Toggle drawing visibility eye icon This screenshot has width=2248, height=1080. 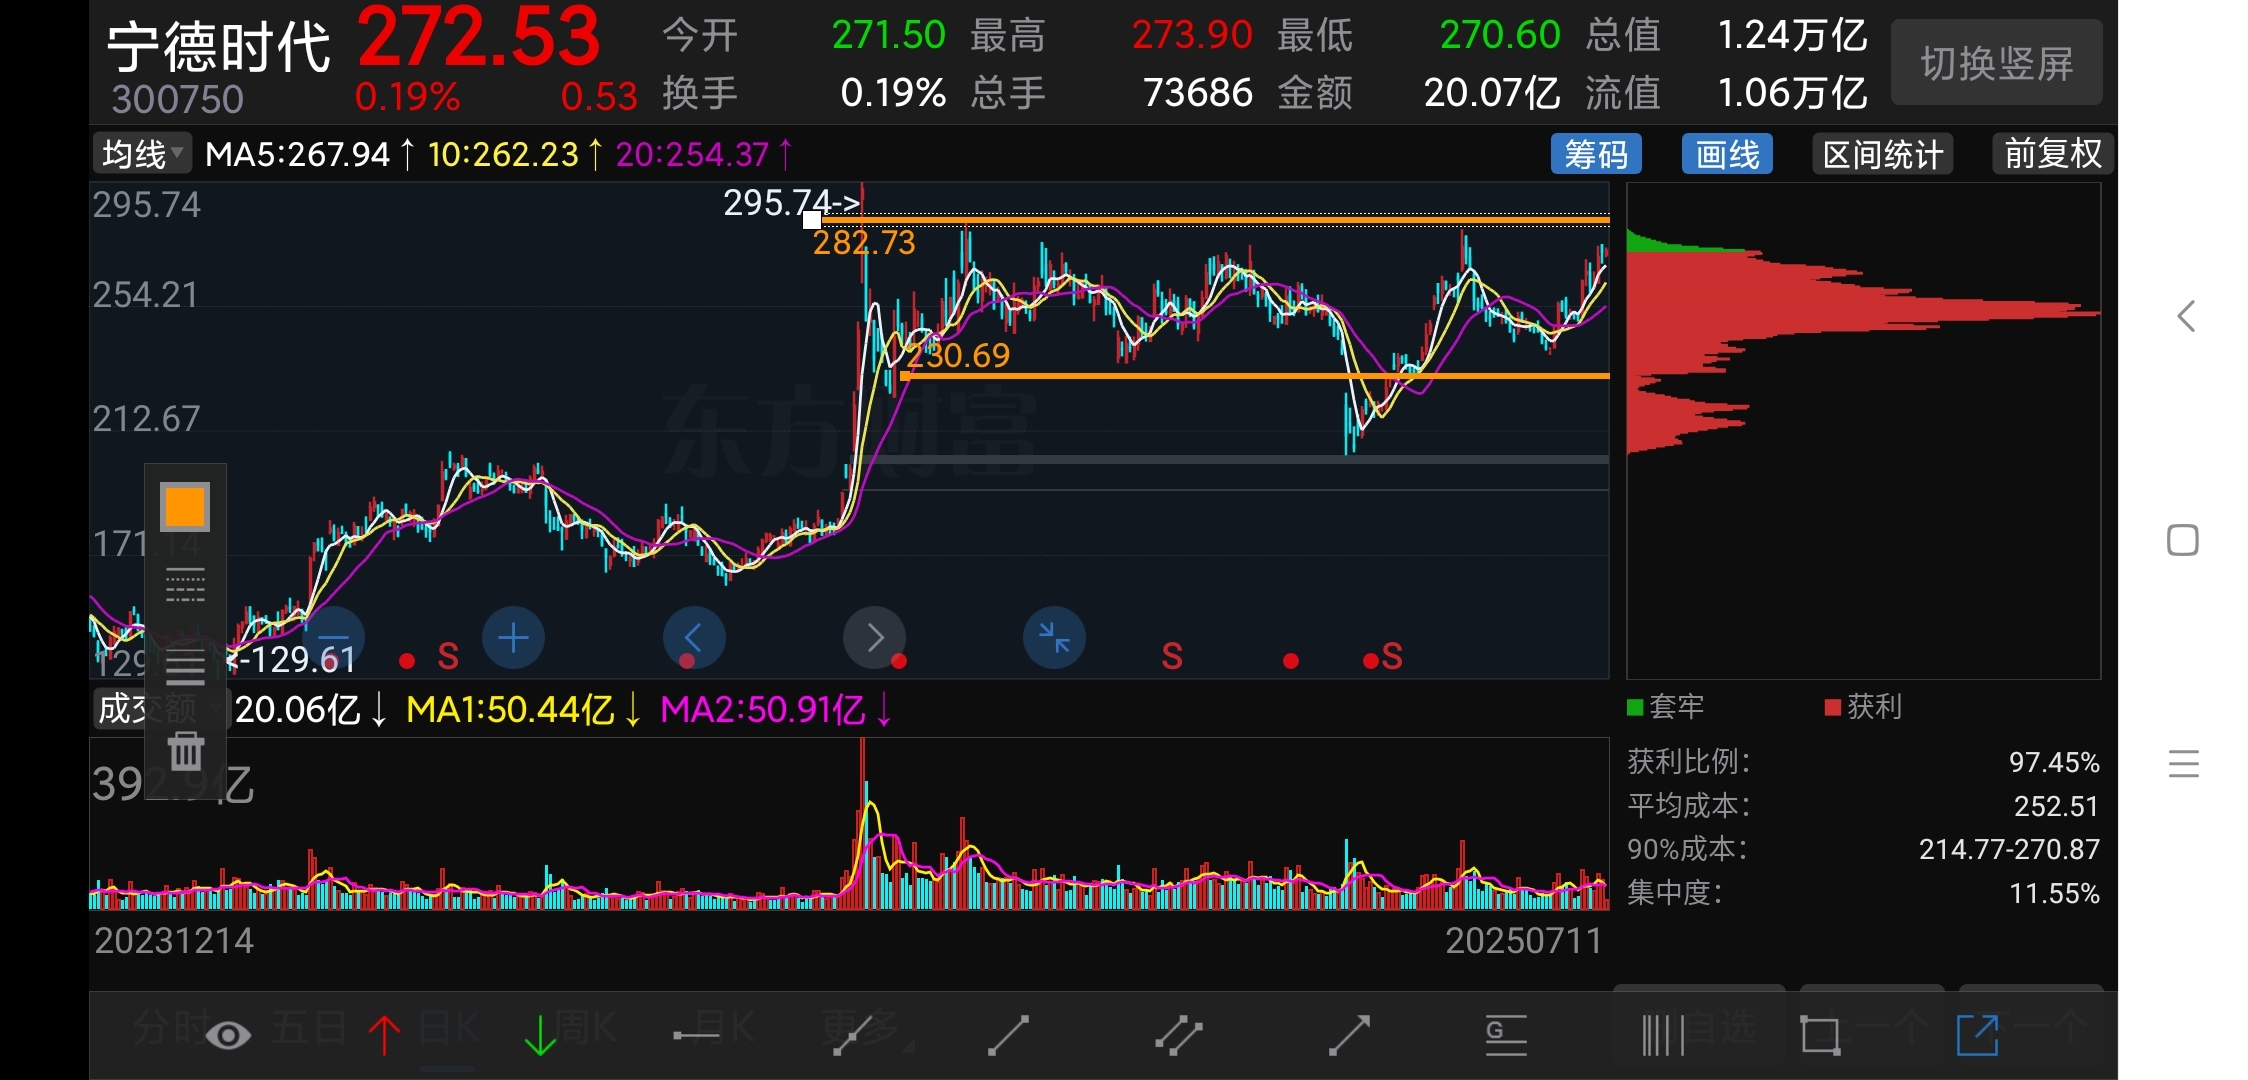click(228, 1036)
